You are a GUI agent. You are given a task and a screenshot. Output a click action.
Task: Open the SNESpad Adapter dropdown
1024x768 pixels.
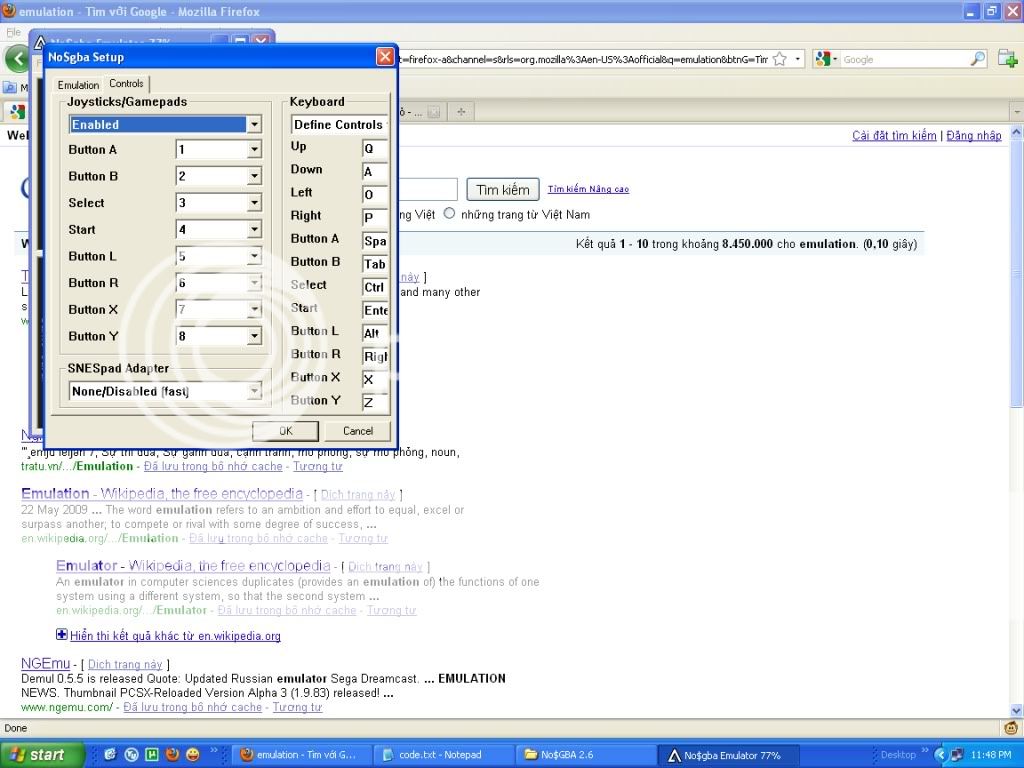(165, 391)
